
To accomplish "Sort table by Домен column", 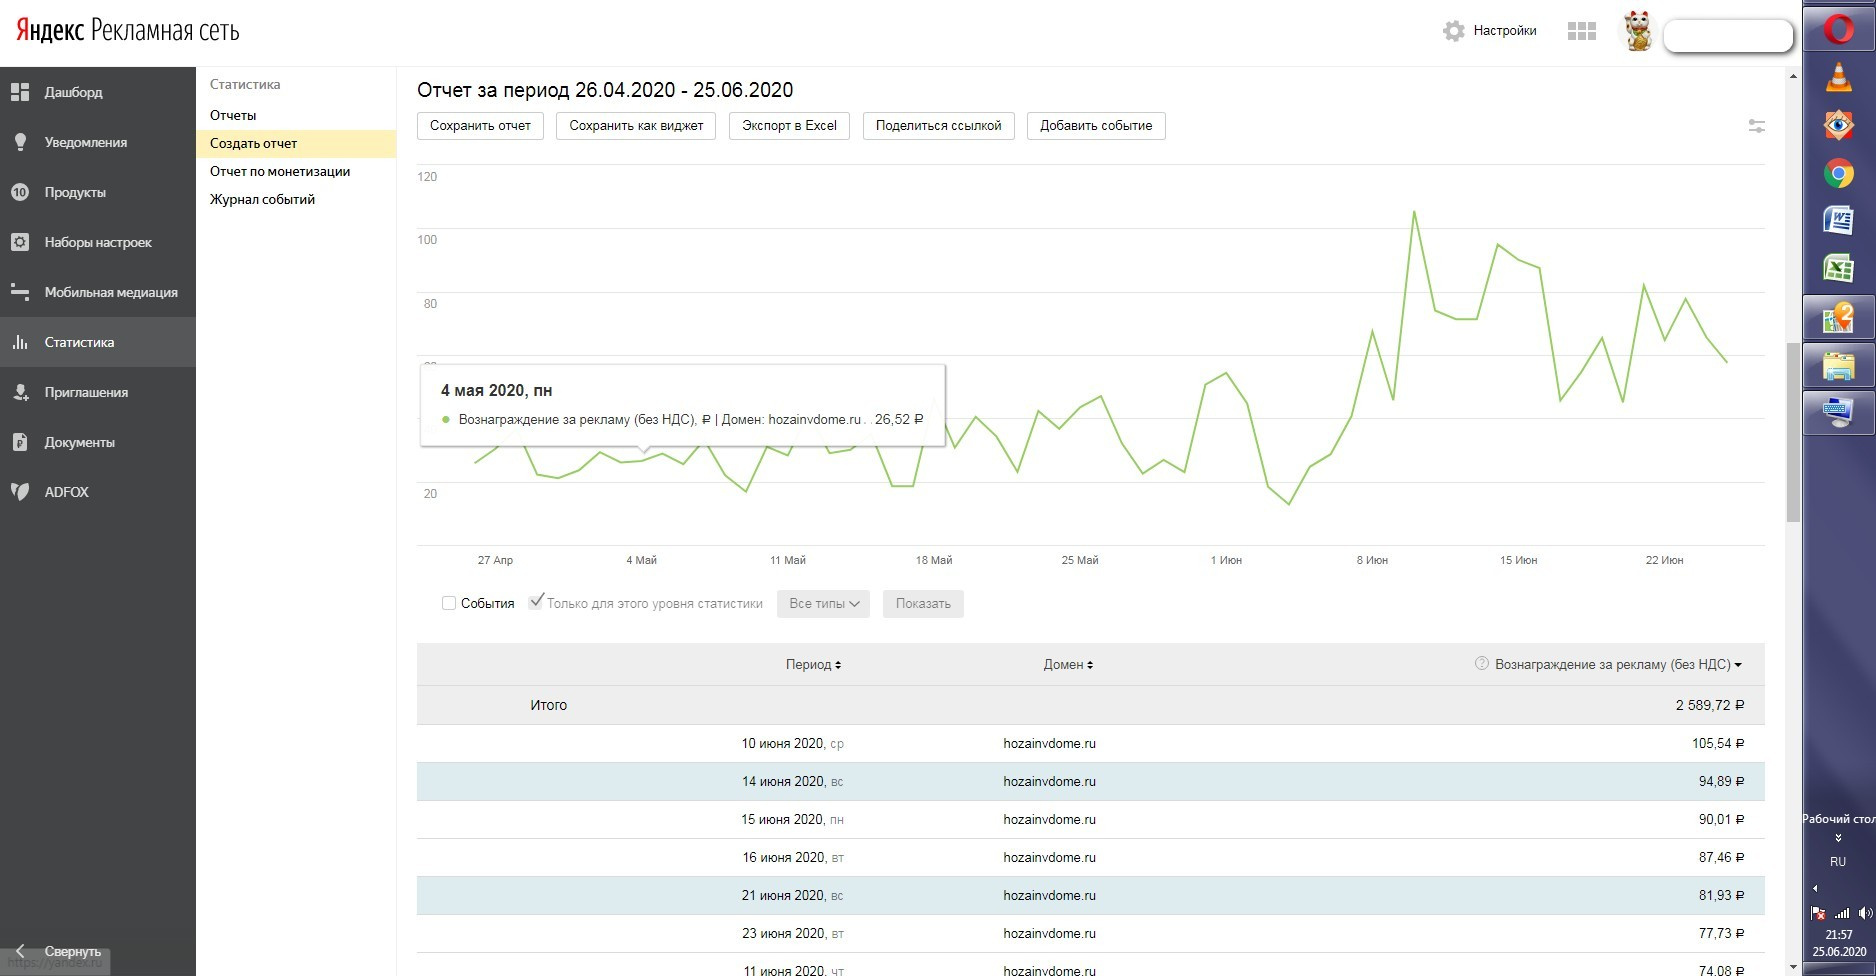I will [1068, 665].
